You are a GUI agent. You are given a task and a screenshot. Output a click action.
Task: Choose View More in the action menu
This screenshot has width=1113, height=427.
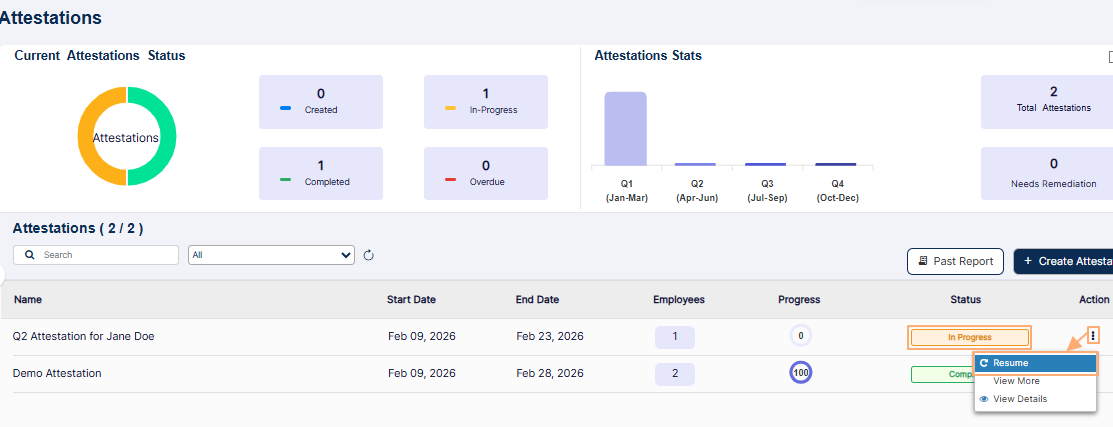[1016, 381]
